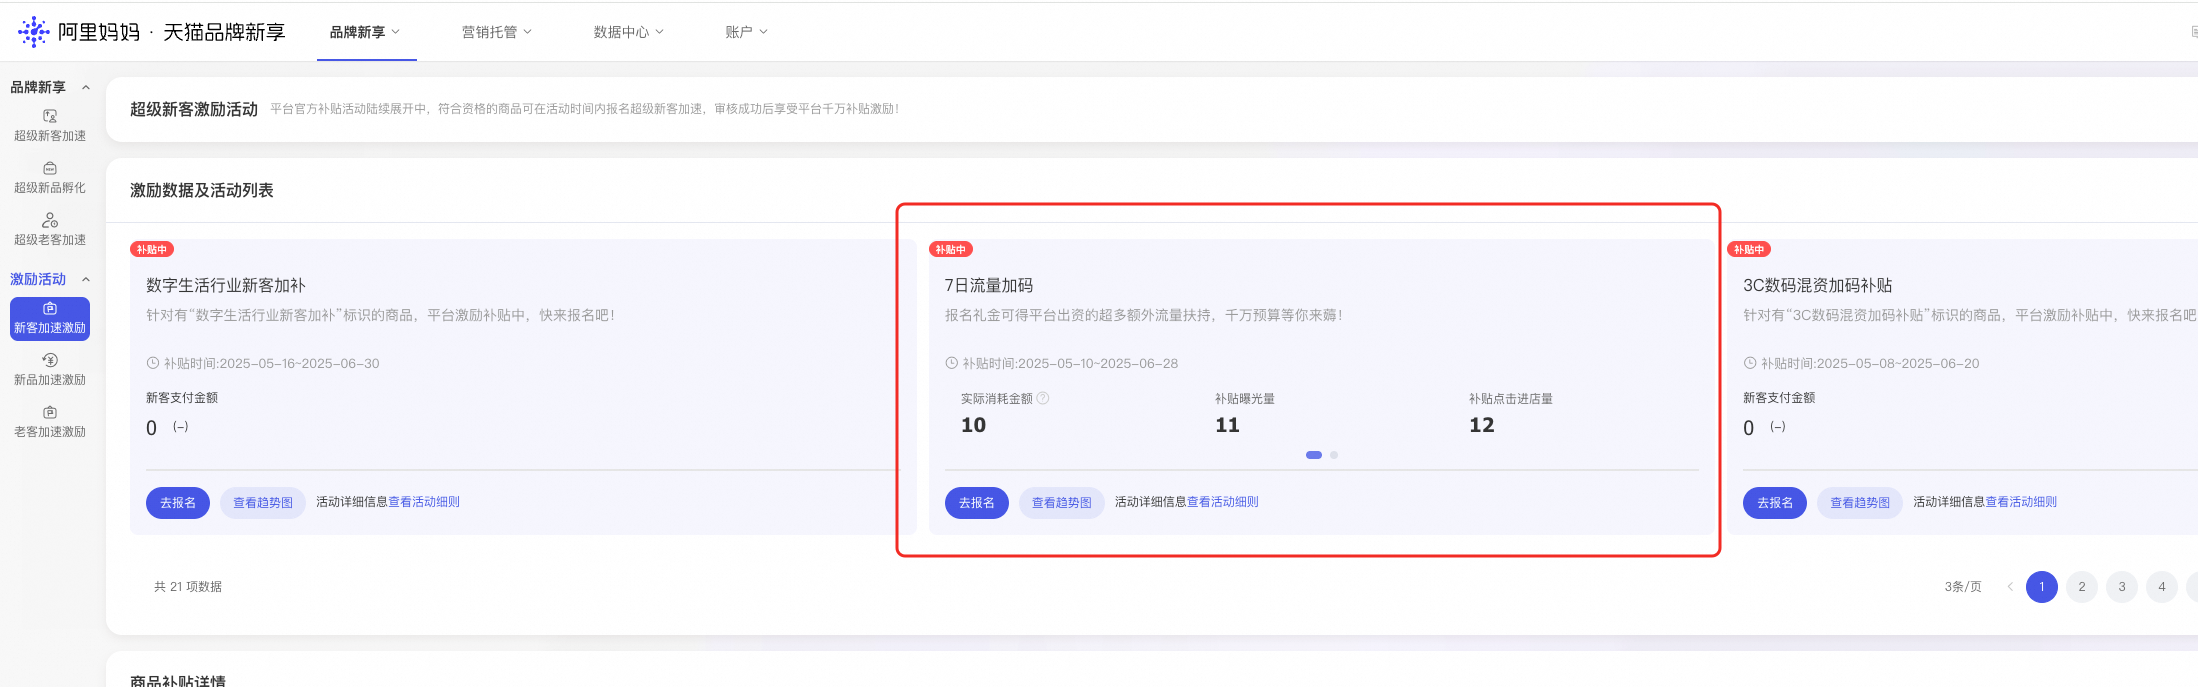Open the 账户 top menu
Viewport: 2198px width, 687px height.
tap(747, 32)
